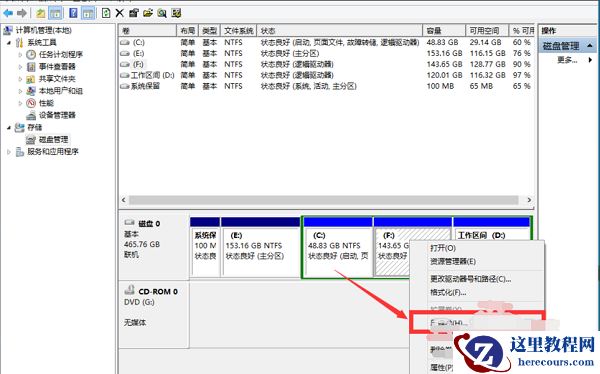Toggle the show/hide console tree toolbar icon

click(55, 13)
